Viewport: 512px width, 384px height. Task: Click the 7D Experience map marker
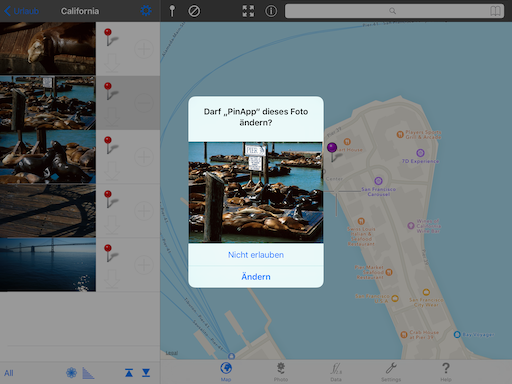click(x=420, y=153)
